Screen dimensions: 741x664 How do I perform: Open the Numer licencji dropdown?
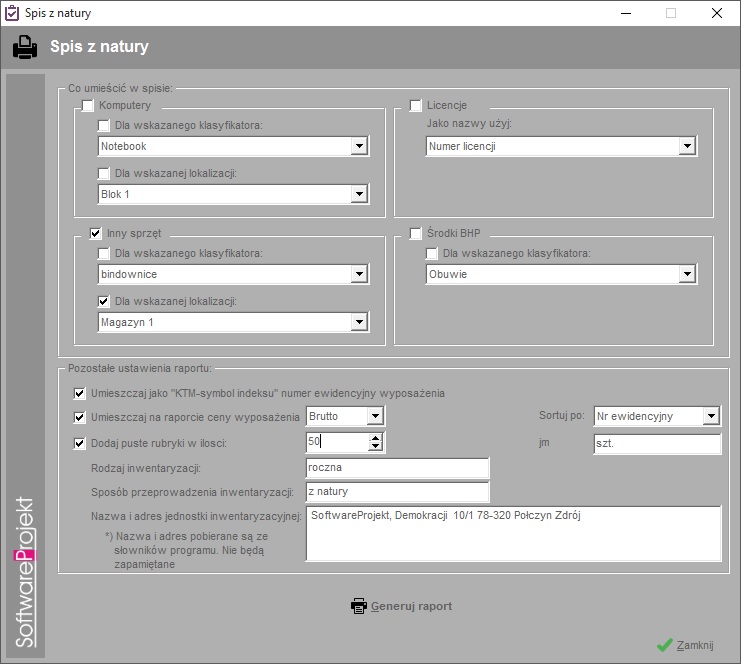[687, 146]
